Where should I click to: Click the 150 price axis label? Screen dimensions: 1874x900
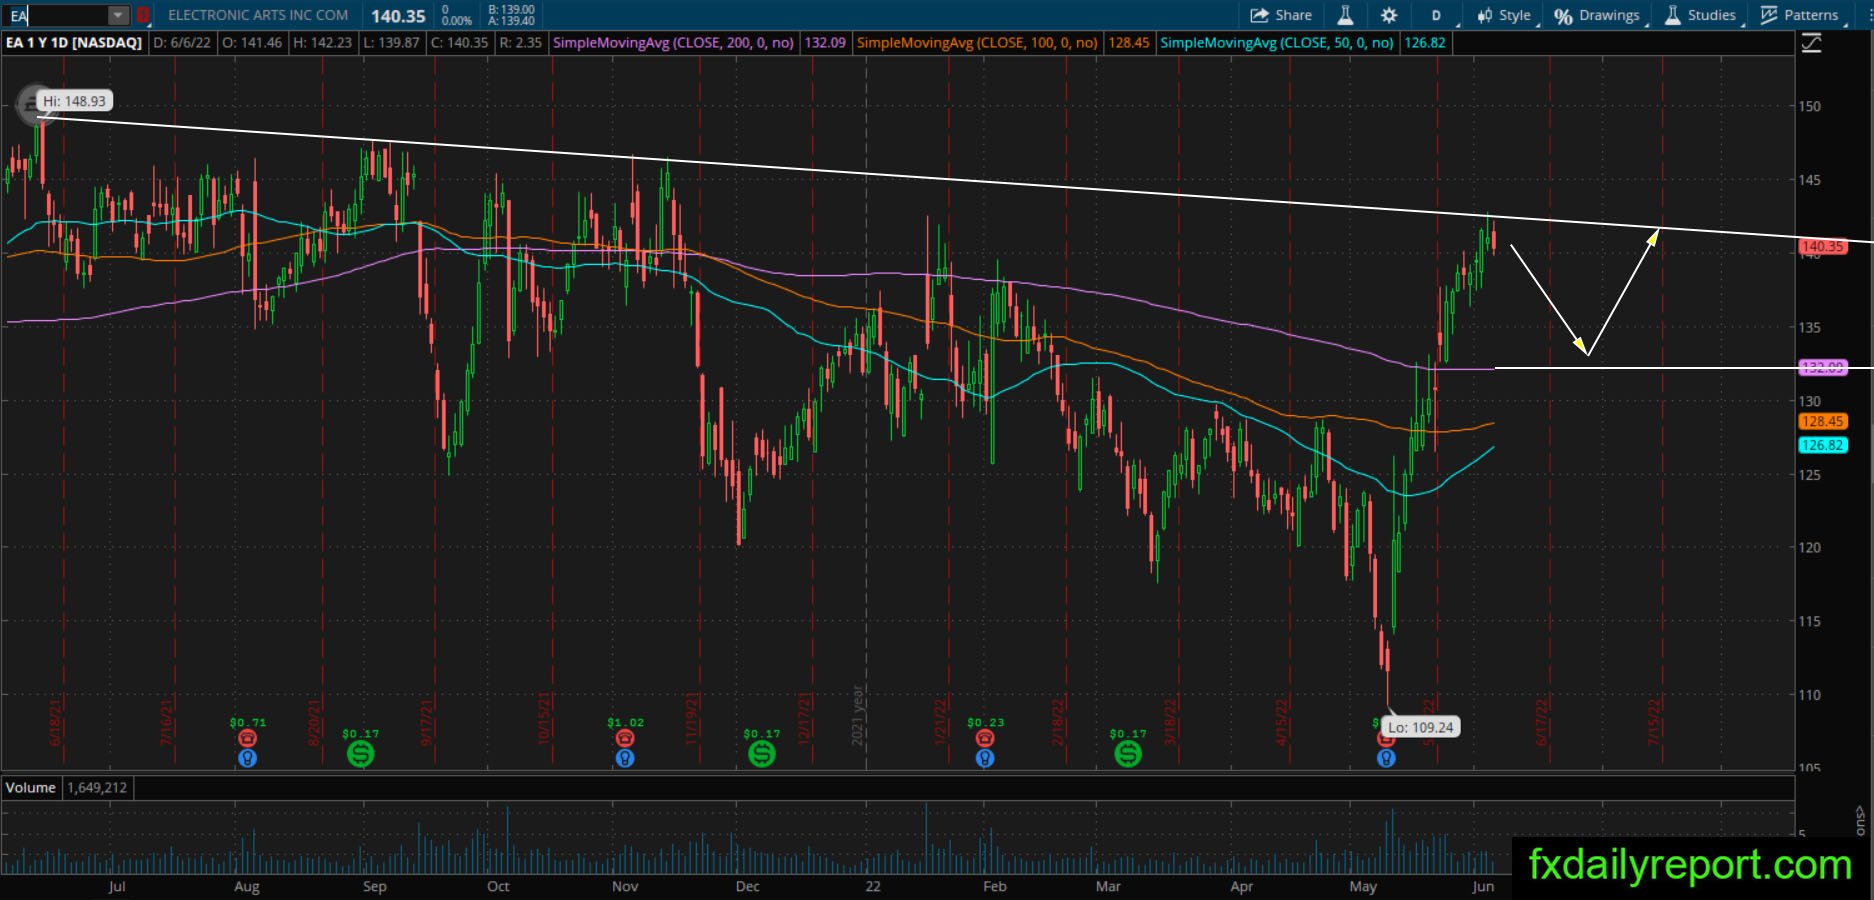[1809, 106]
